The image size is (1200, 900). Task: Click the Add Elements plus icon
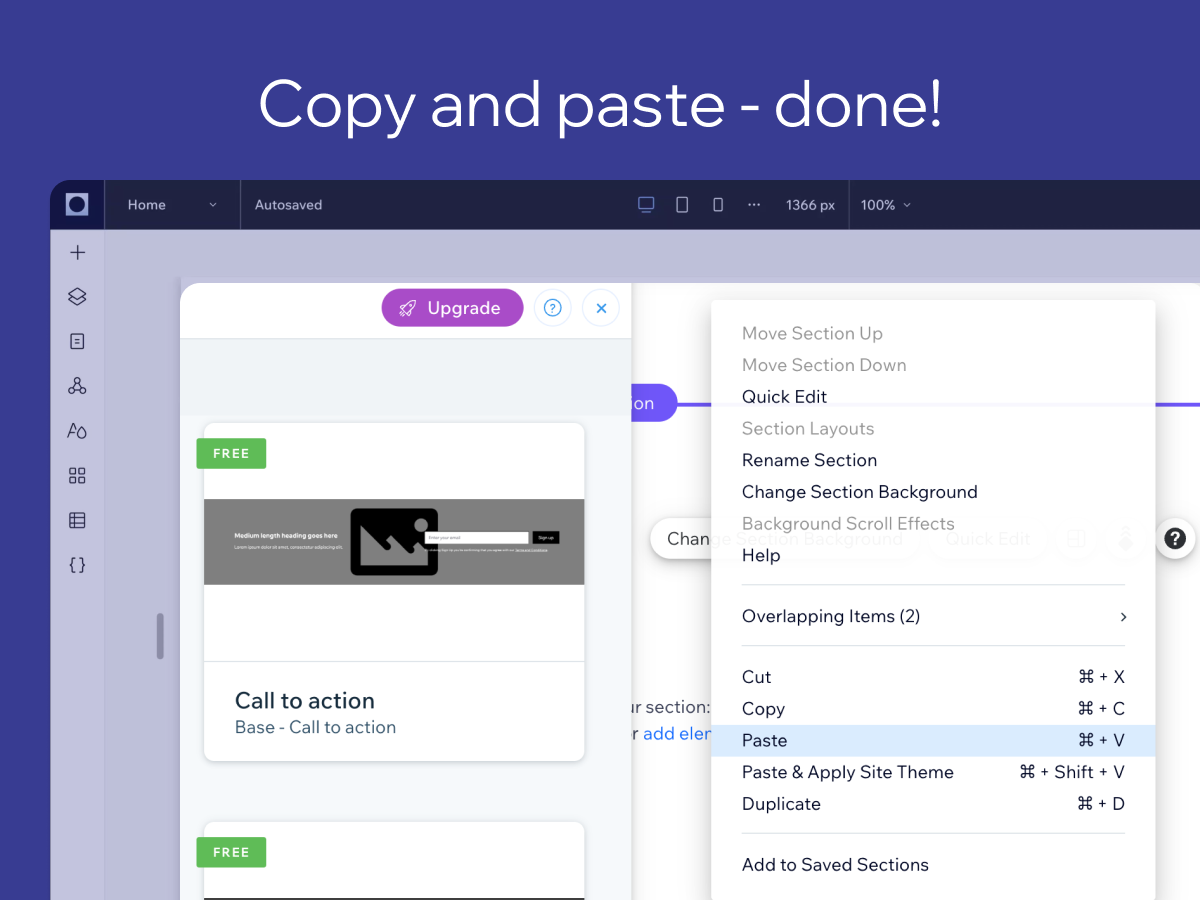tap(77, 253)
